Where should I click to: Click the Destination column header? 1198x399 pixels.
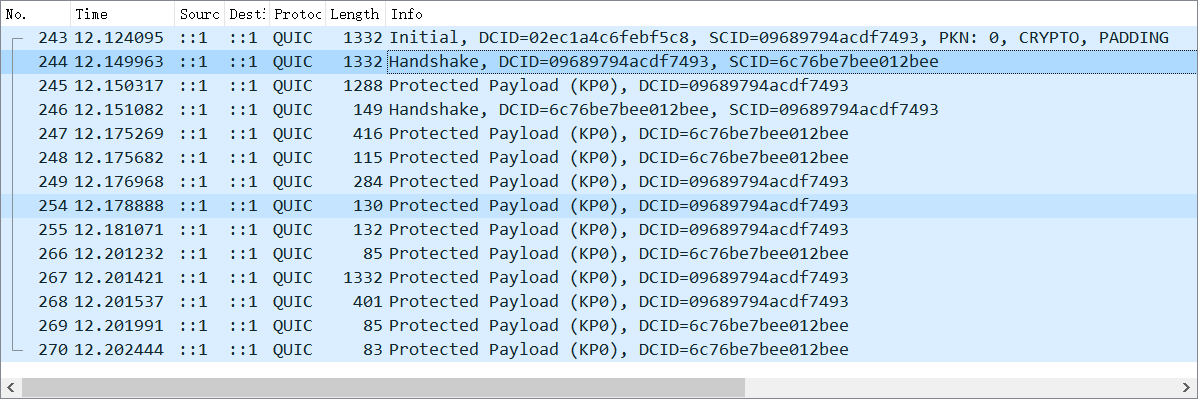247,14
